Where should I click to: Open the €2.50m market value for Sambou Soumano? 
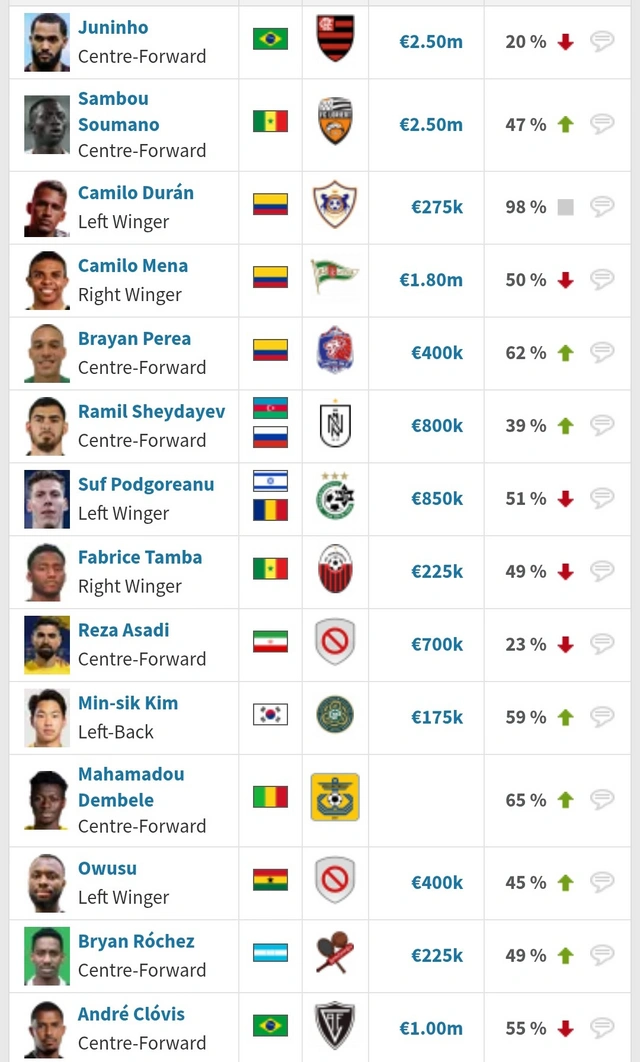pyautogui.click(x=431, y=125)
